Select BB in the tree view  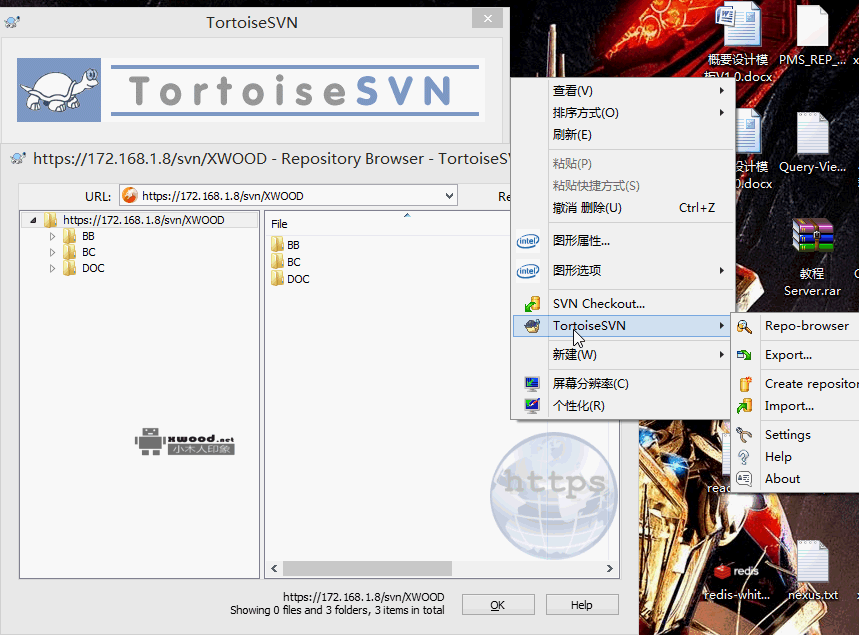tap(88, 236)
